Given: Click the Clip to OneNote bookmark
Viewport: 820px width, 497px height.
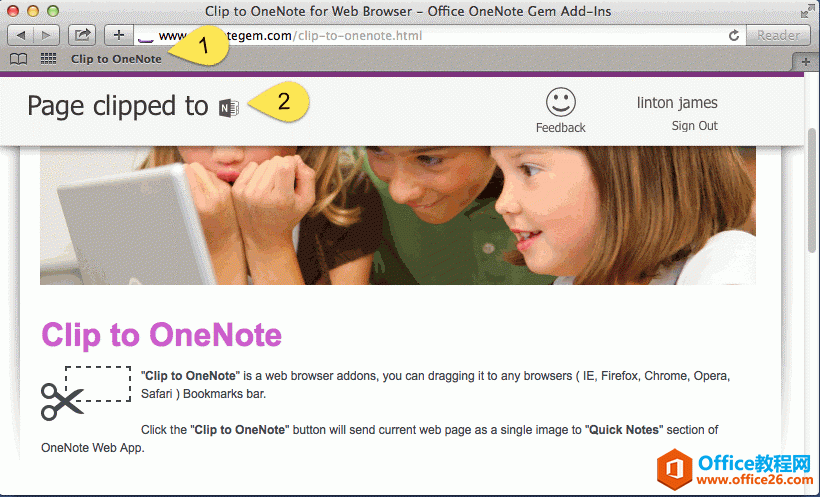Looking at the screenshot, I should coord(116,59).
